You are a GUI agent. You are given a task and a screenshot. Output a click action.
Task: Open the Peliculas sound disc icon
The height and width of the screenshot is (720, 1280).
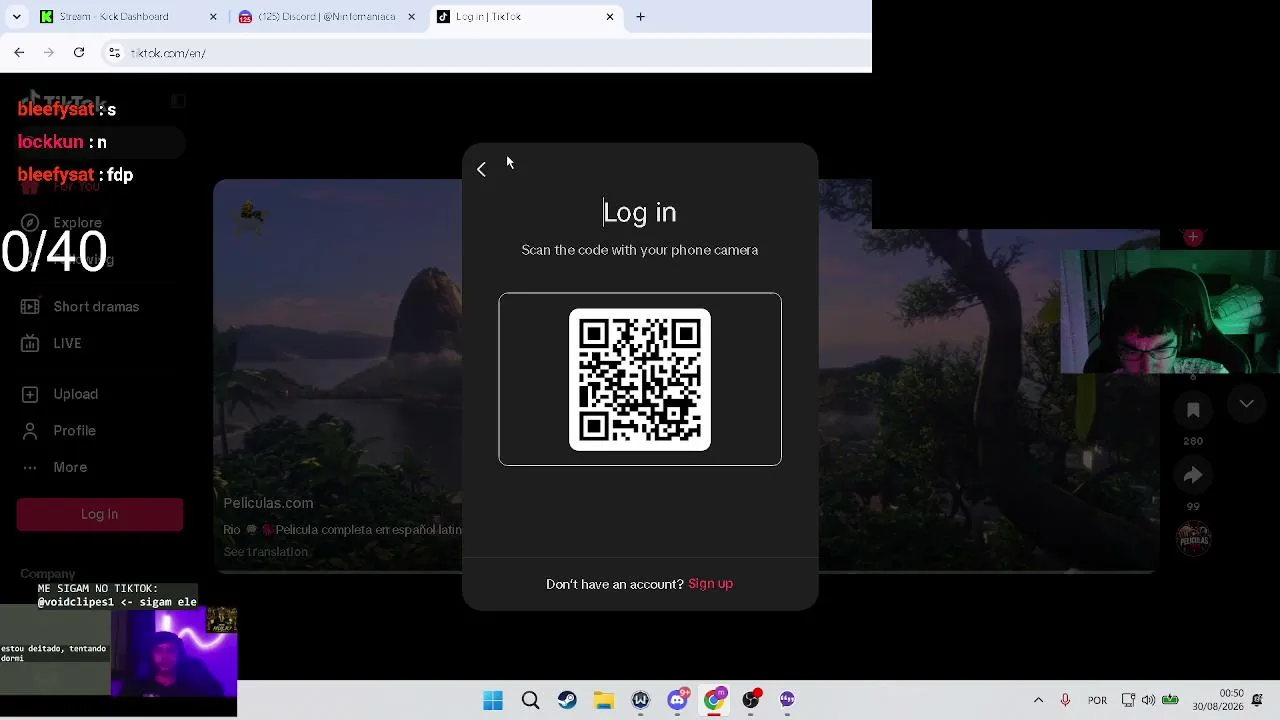tap(1193, 539)
